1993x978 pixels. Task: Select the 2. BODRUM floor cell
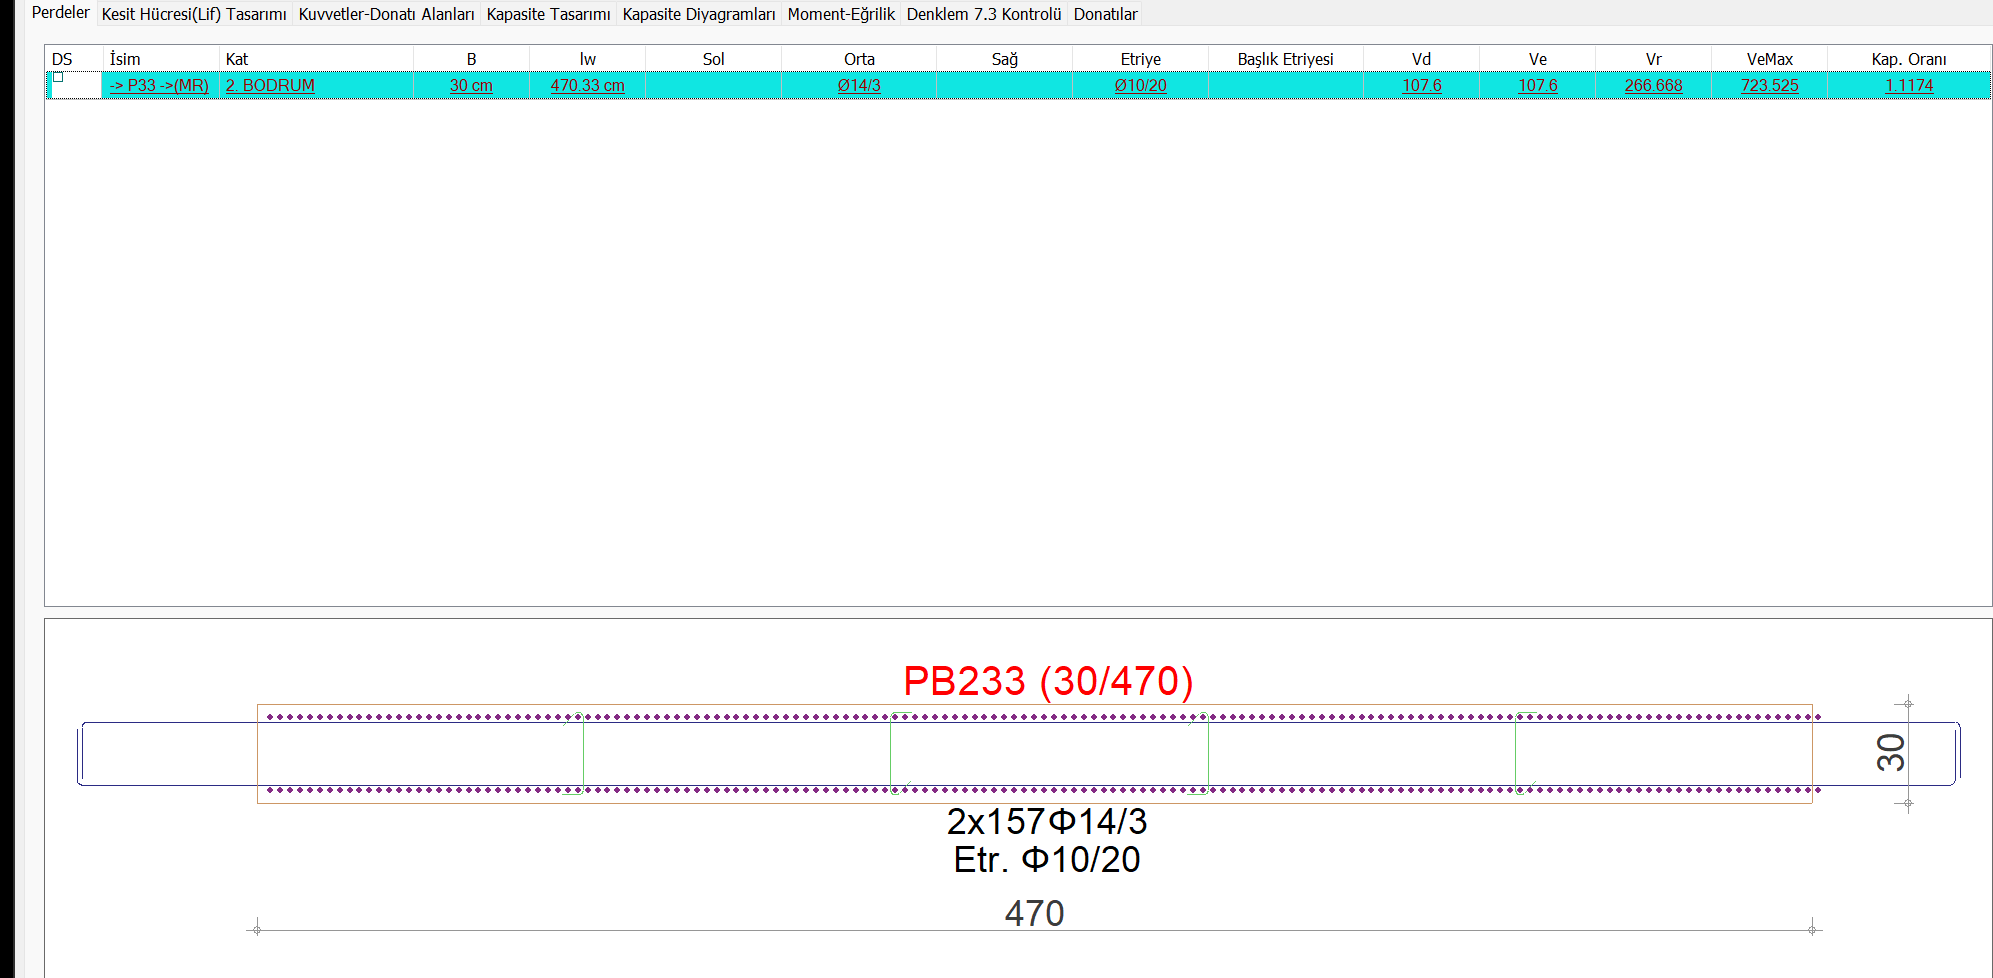coord(270,86)
